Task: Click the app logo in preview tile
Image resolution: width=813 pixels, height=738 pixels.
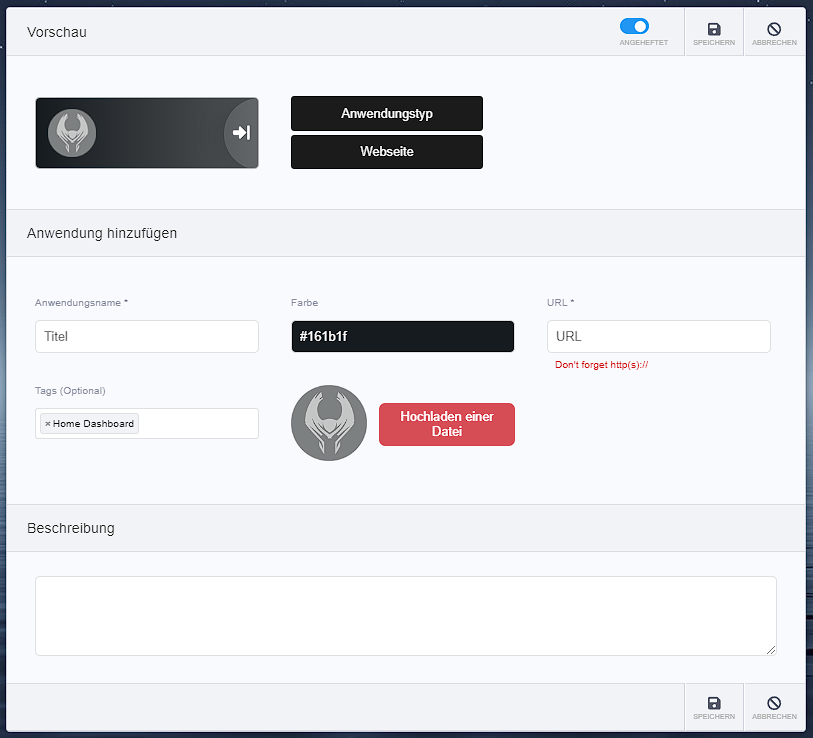Action: pyautogui.click(x=72, y=133)
